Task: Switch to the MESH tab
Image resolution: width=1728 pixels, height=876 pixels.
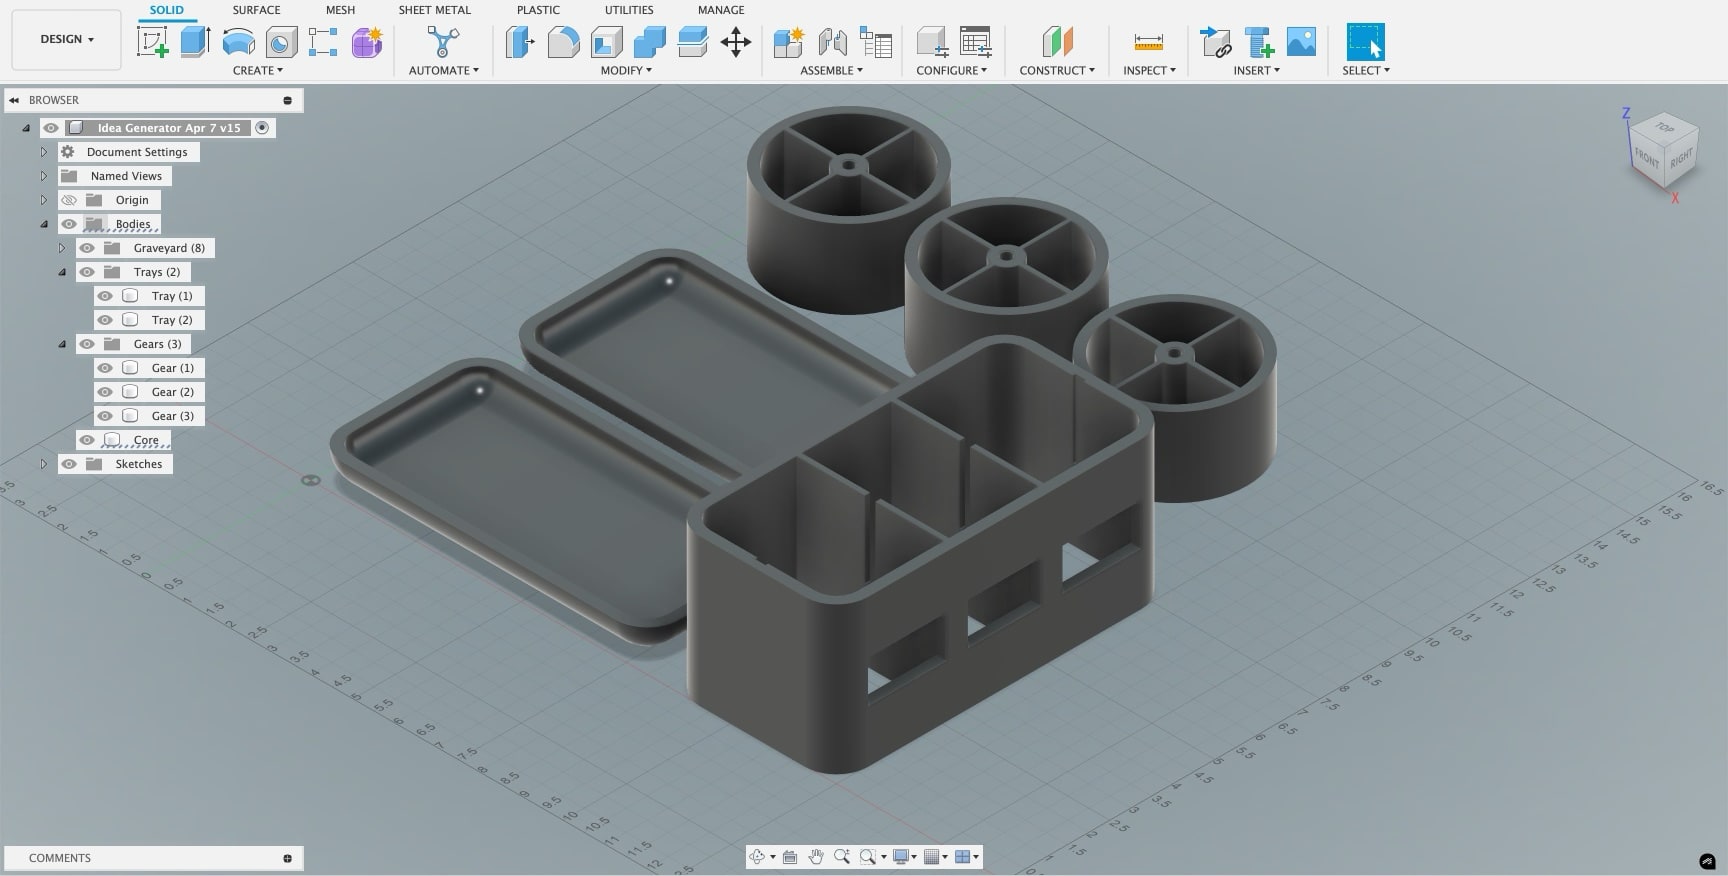Action: point(340,10)
